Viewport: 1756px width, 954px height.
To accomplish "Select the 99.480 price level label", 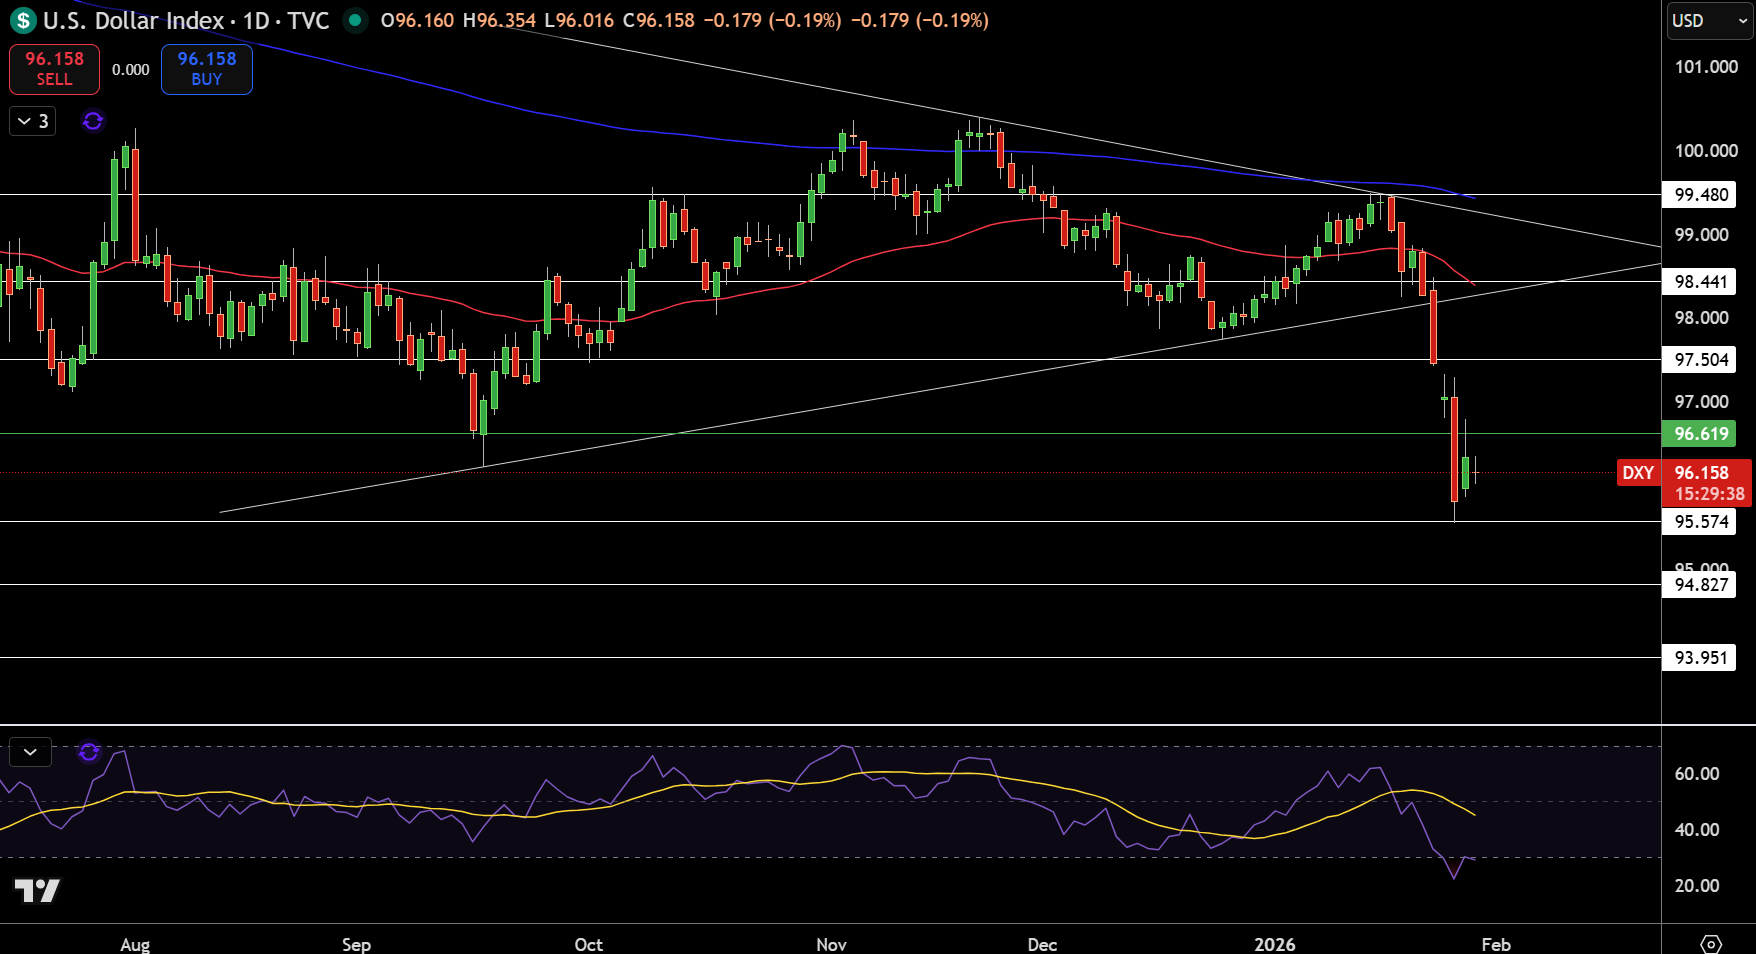I will [x=1700, y=195].
